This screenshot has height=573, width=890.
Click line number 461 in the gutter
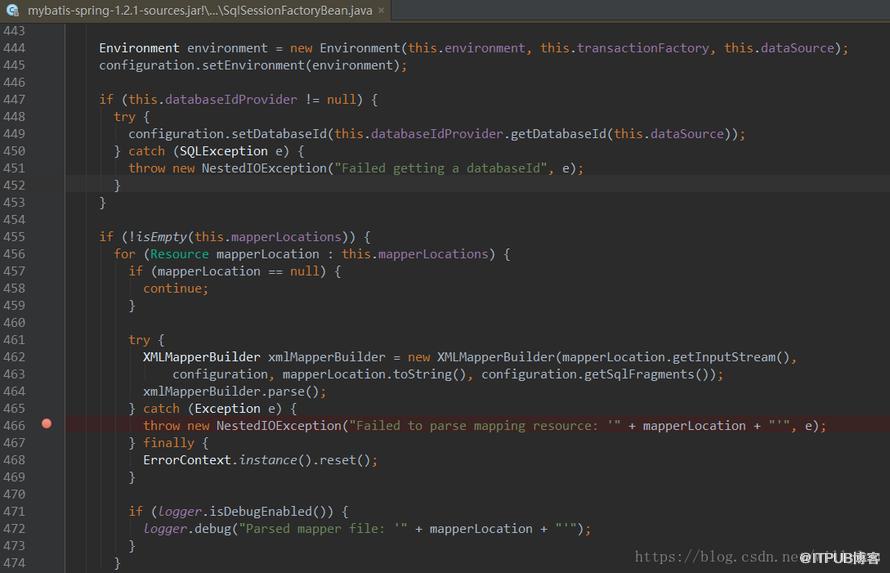pos(14,340)
